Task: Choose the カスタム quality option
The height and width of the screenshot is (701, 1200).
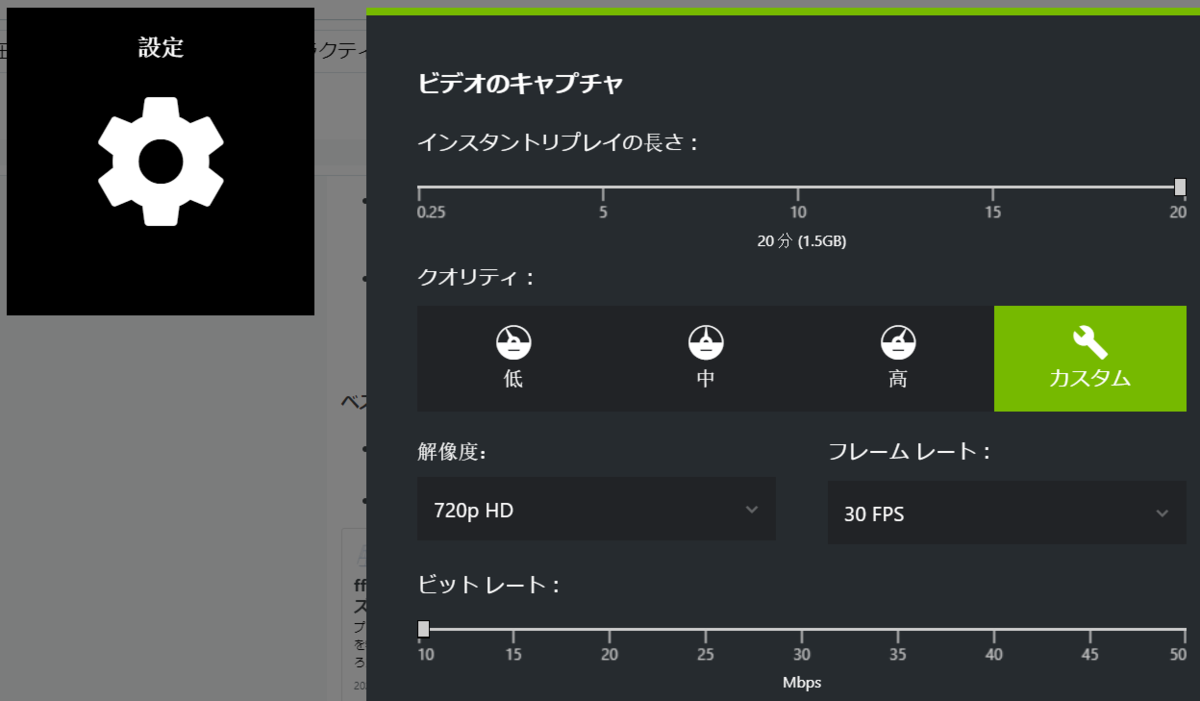Action: (x=1089, y=358)
